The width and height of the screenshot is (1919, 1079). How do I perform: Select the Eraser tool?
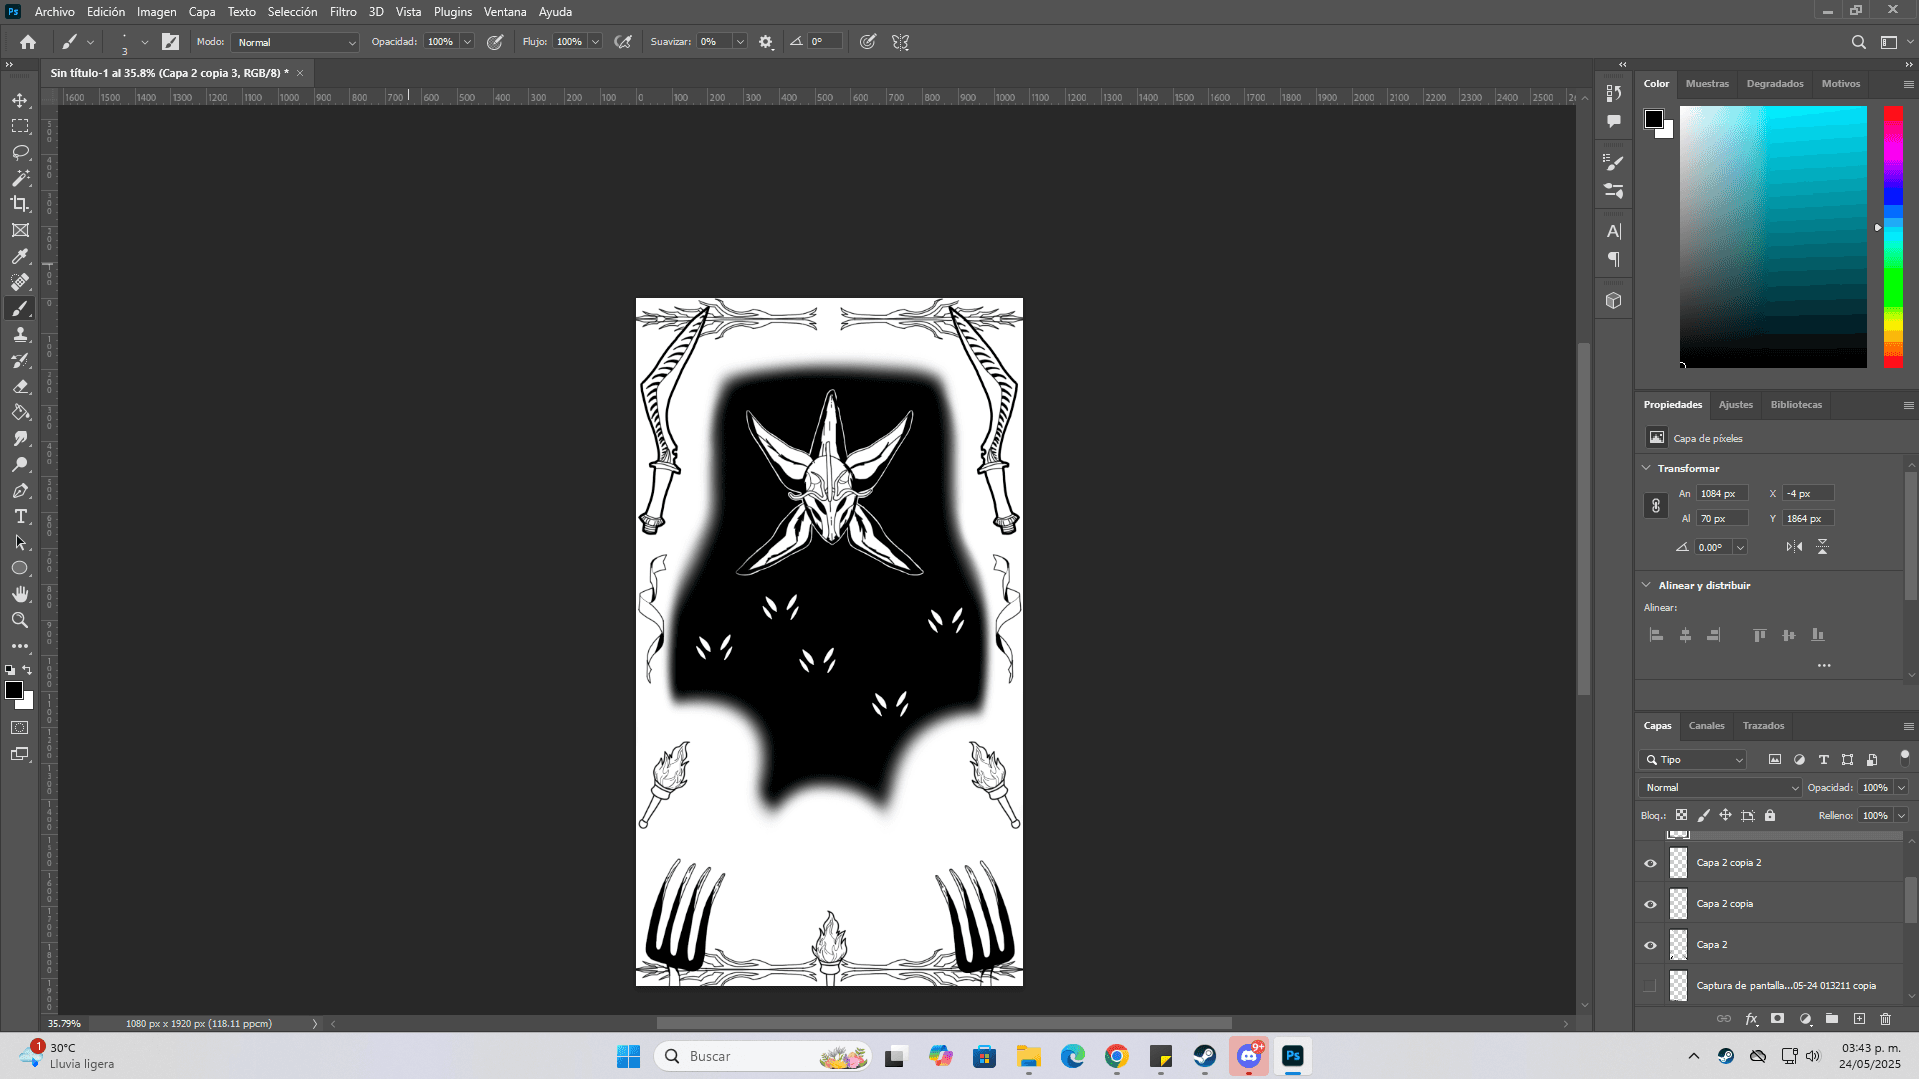[20, 387]
